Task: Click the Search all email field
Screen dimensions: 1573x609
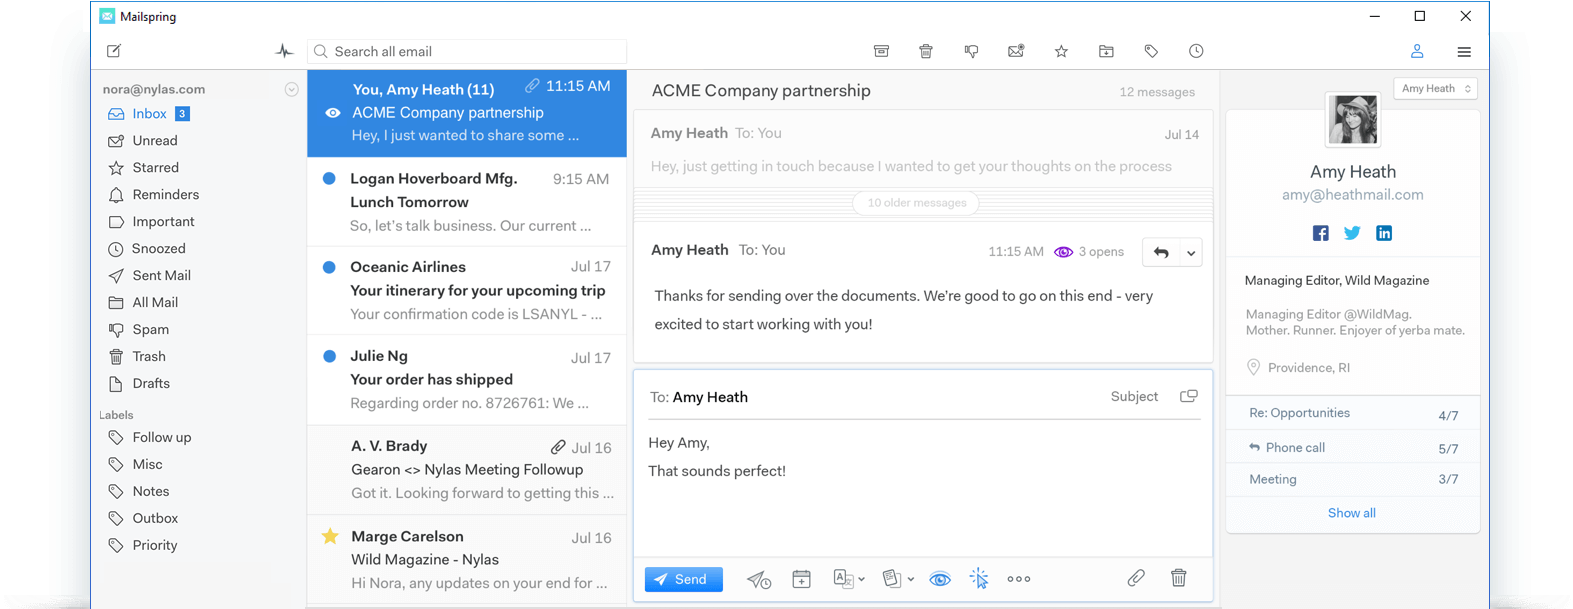Action: coord(470,52)
